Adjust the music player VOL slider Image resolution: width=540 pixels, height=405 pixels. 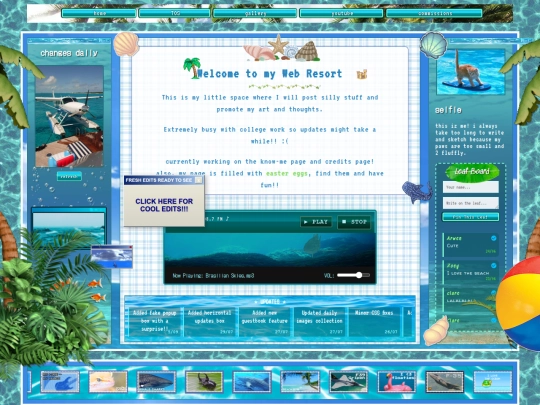354,275
